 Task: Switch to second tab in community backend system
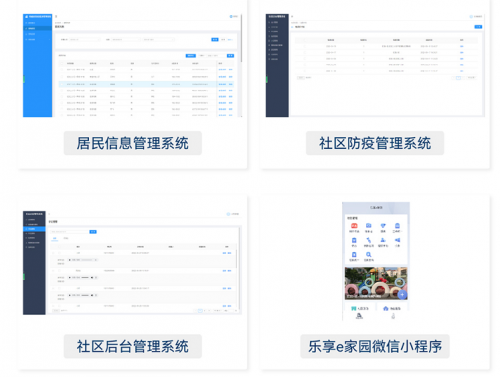(x=66, y=238)
